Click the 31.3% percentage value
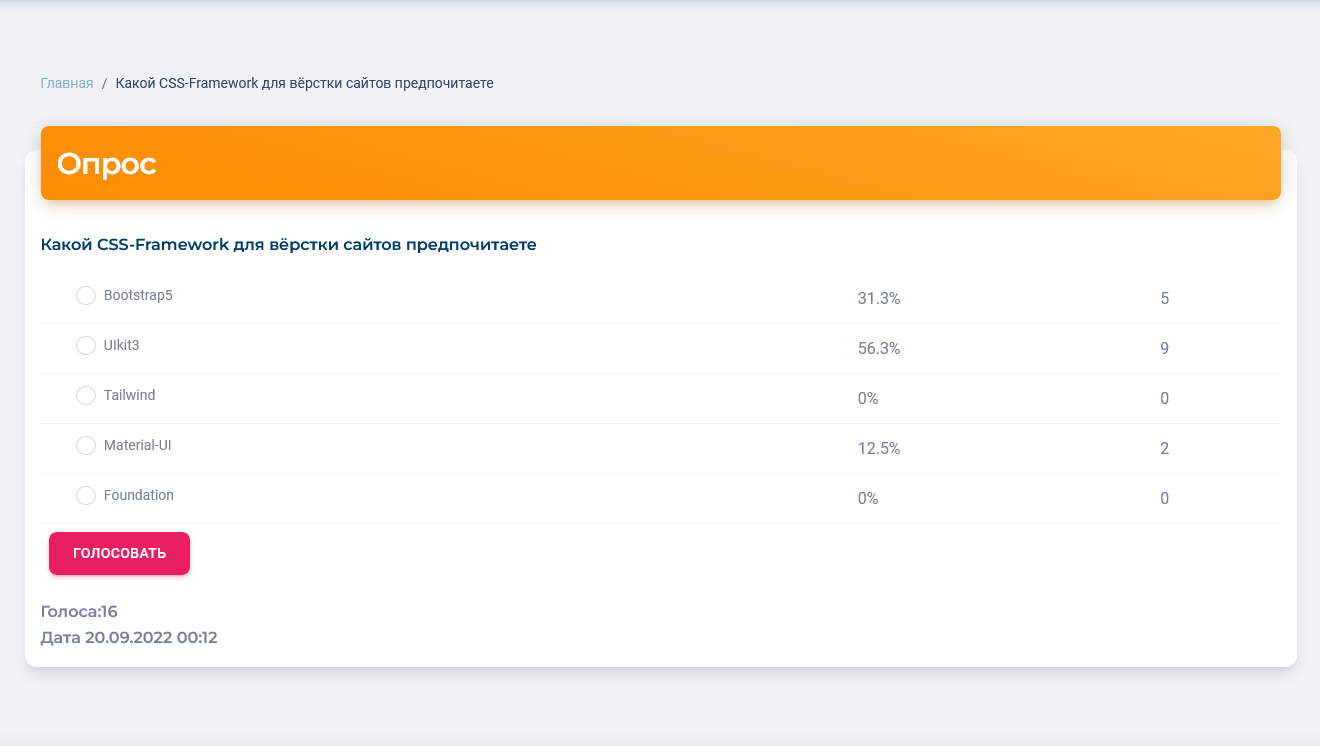Viewport: 1320px width, 746px height. click(879, 298)
